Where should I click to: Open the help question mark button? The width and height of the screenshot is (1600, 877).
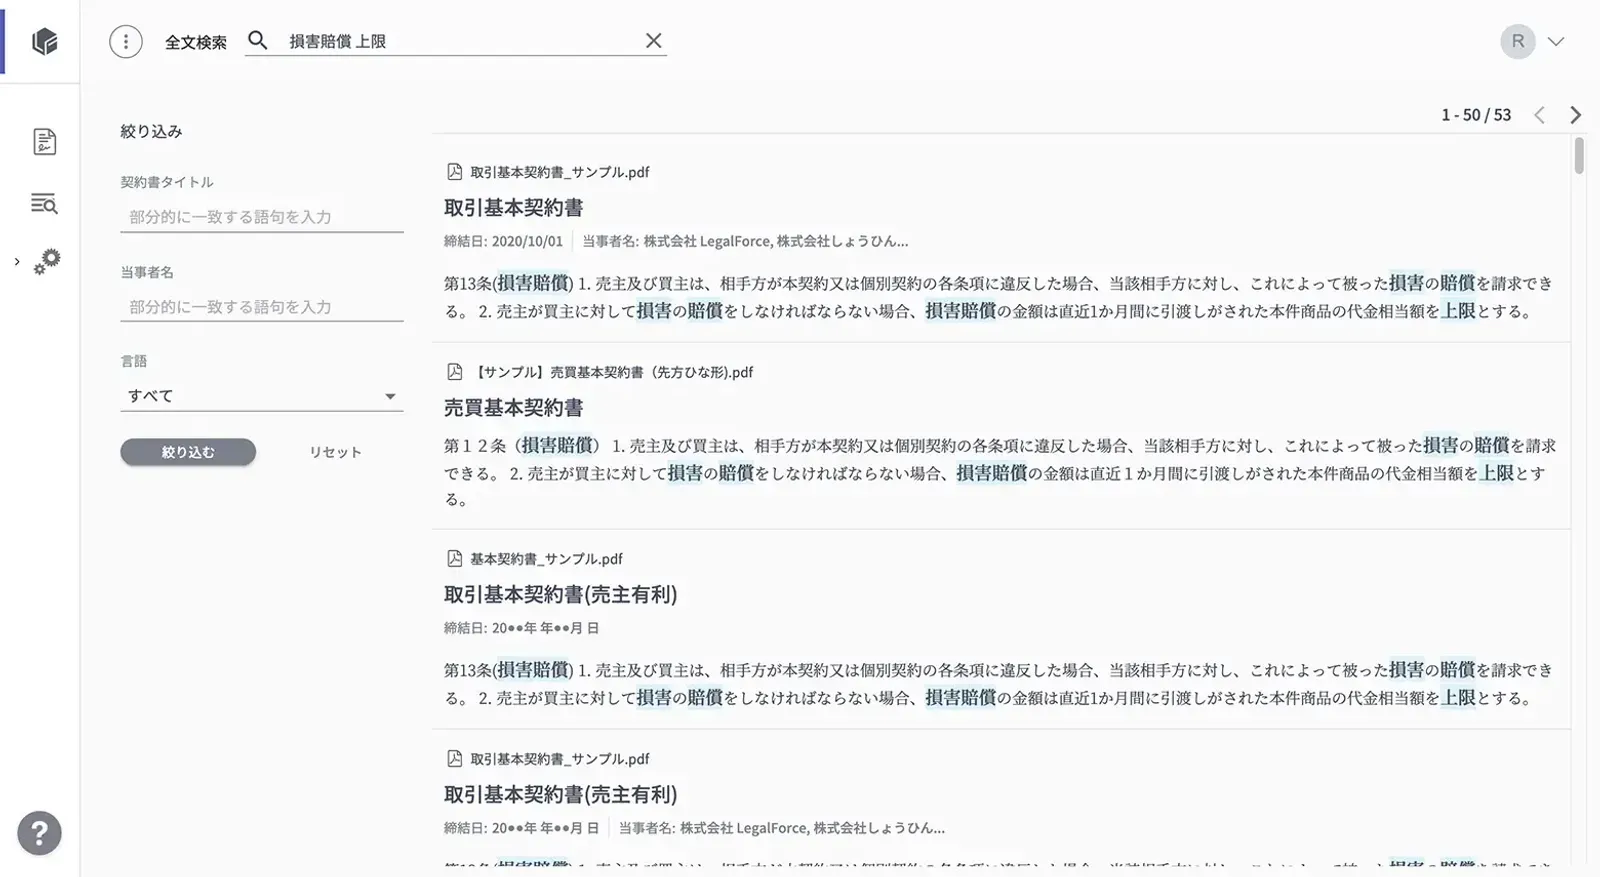(40, 833)
